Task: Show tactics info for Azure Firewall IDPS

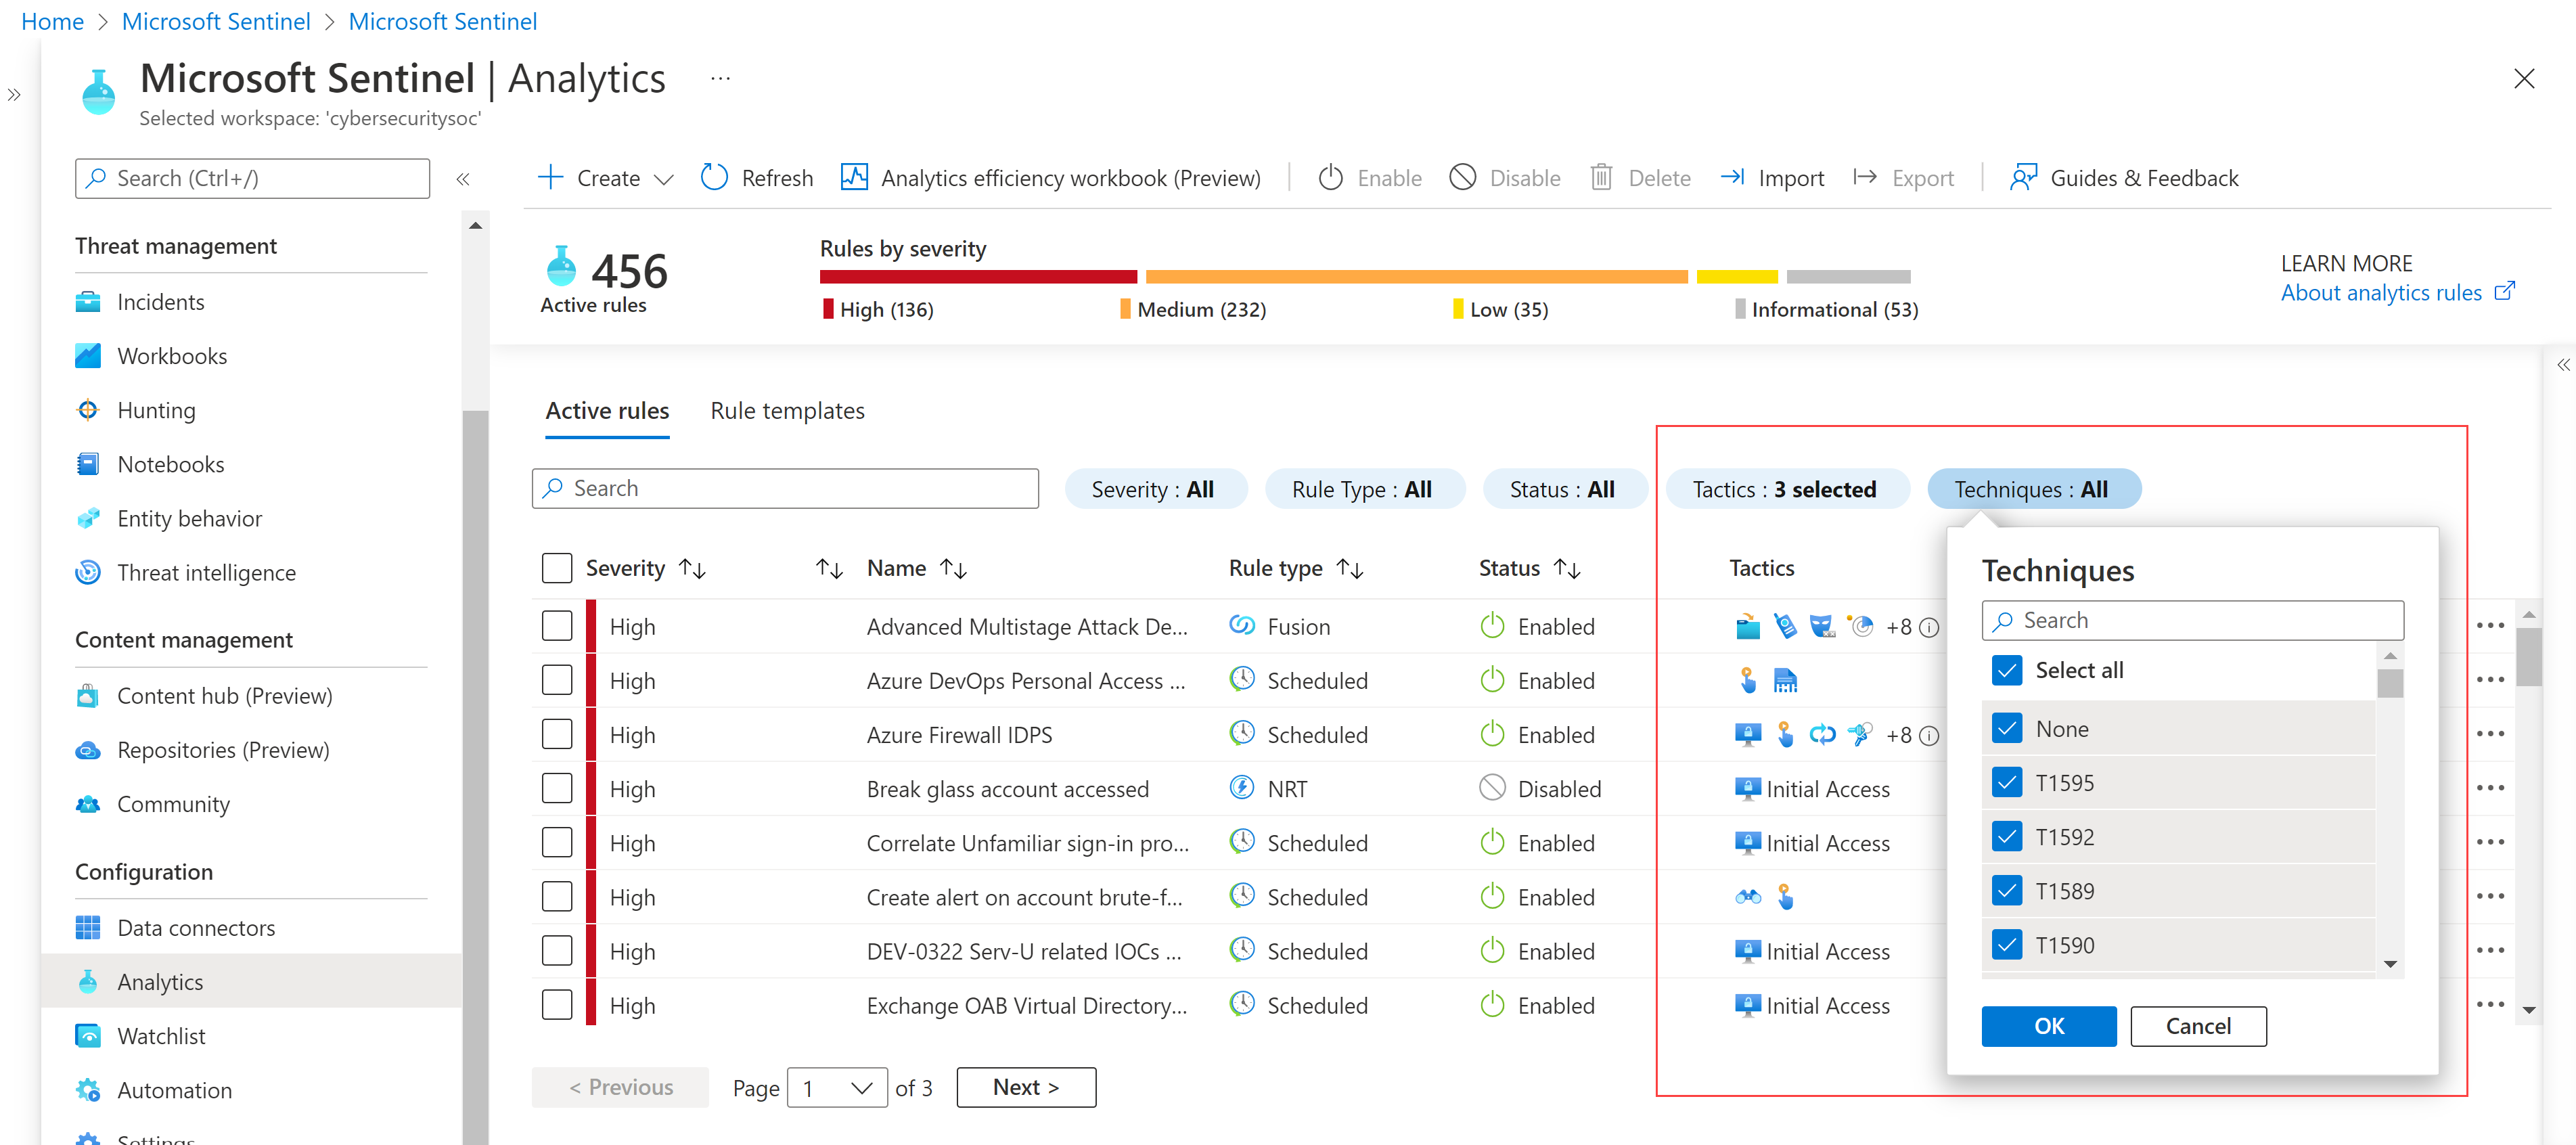Action: point(1929,736)
